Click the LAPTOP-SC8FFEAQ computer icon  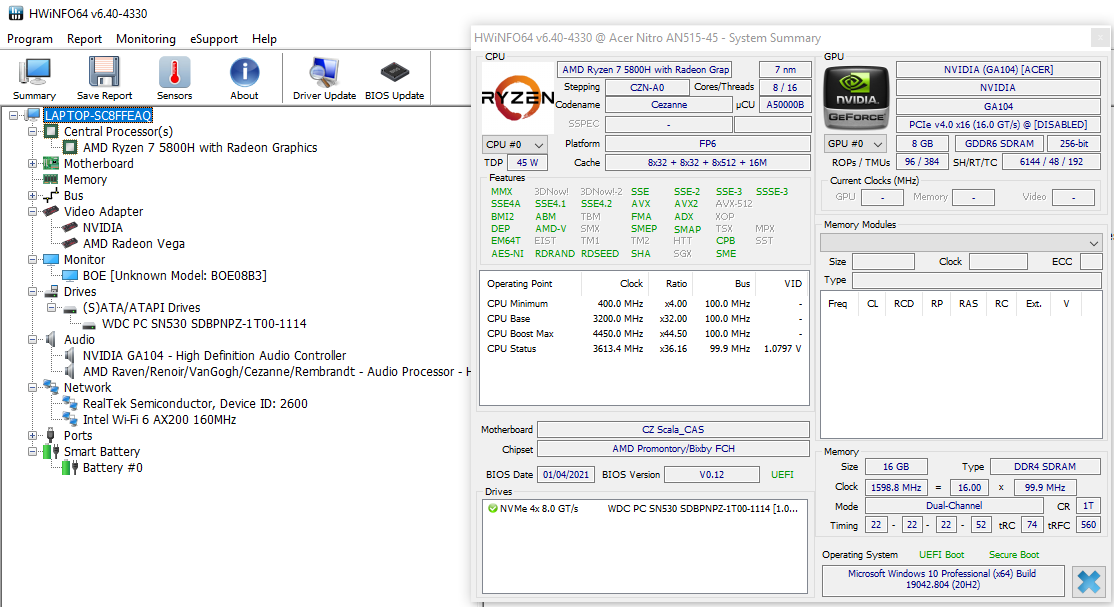(x=33, y=115)
